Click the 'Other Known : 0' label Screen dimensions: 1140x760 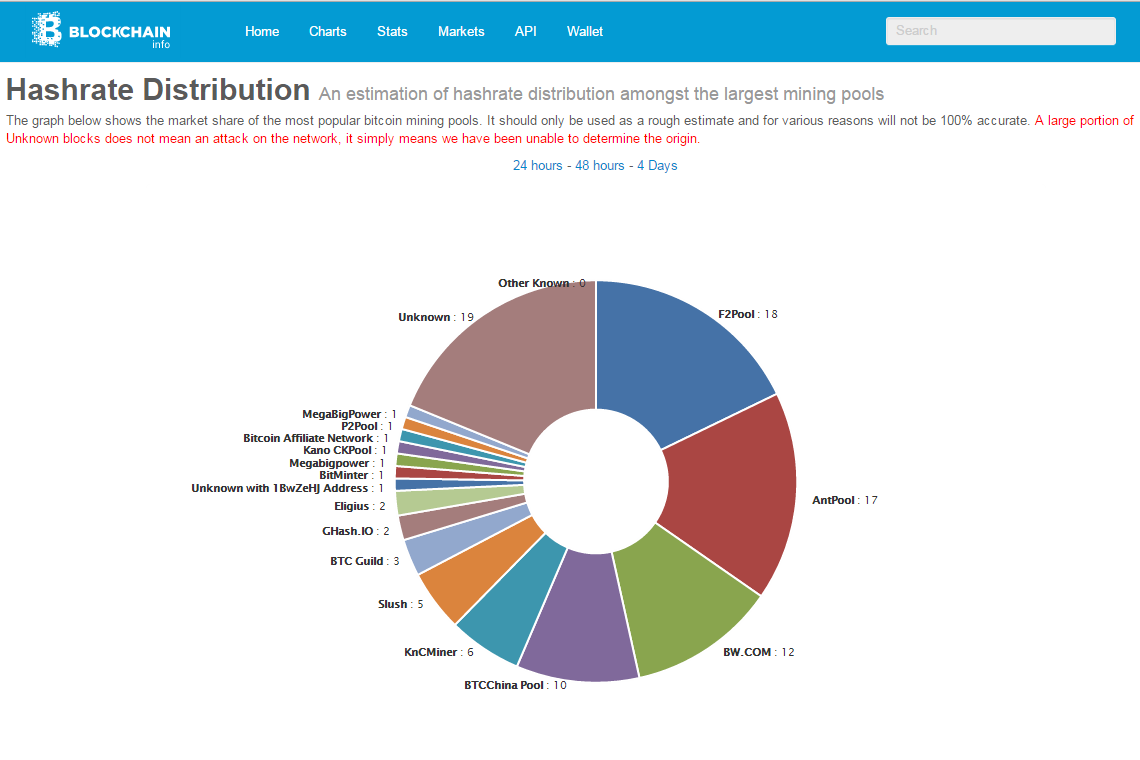pos(542,283)
